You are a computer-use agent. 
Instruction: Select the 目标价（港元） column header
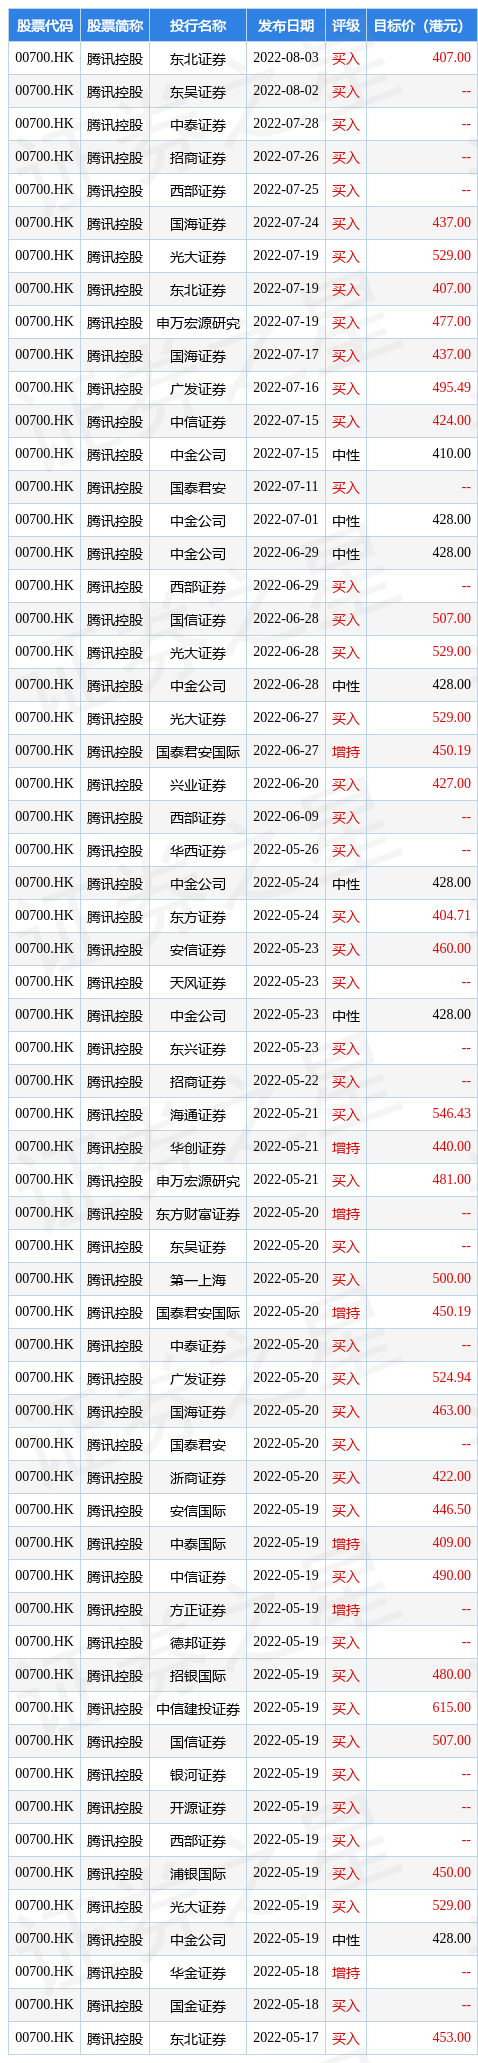(x=419, y=26)
